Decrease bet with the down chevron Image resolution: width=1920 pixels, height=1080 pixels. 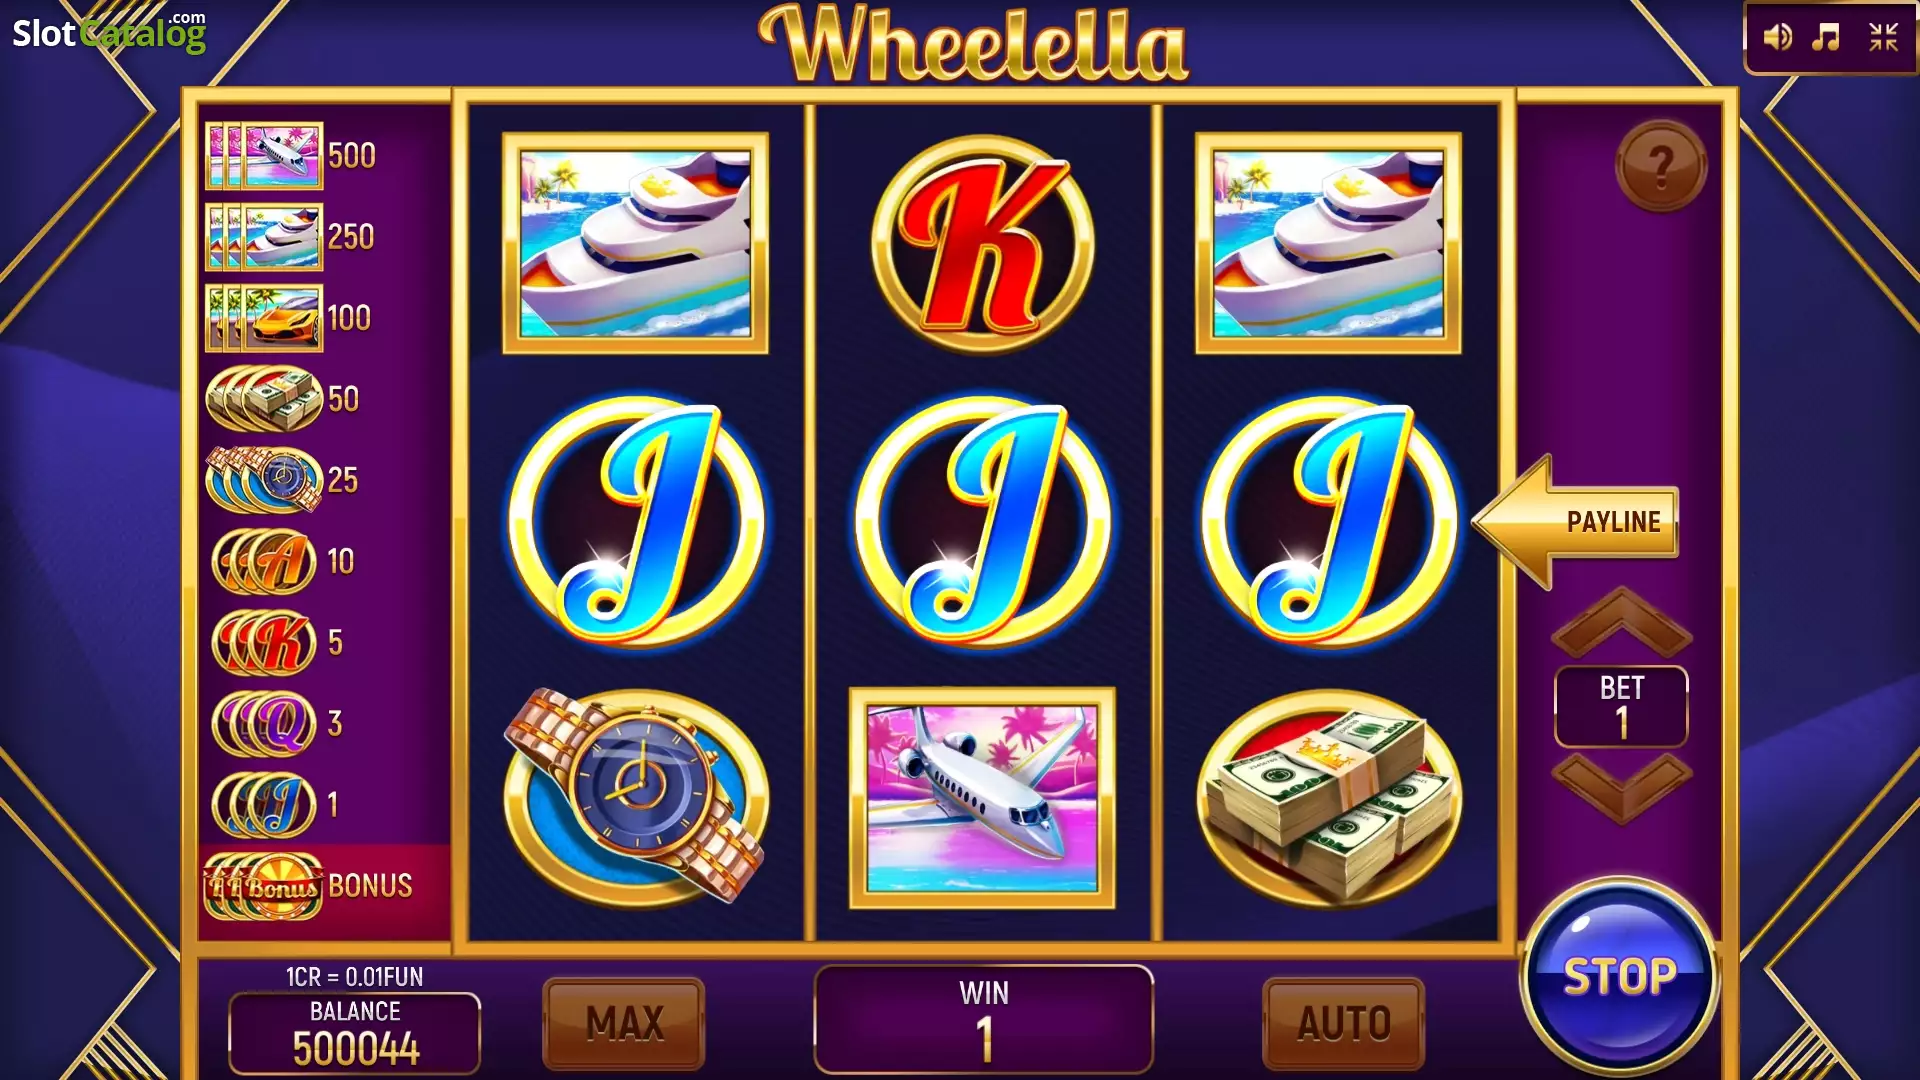[1621, 788]
